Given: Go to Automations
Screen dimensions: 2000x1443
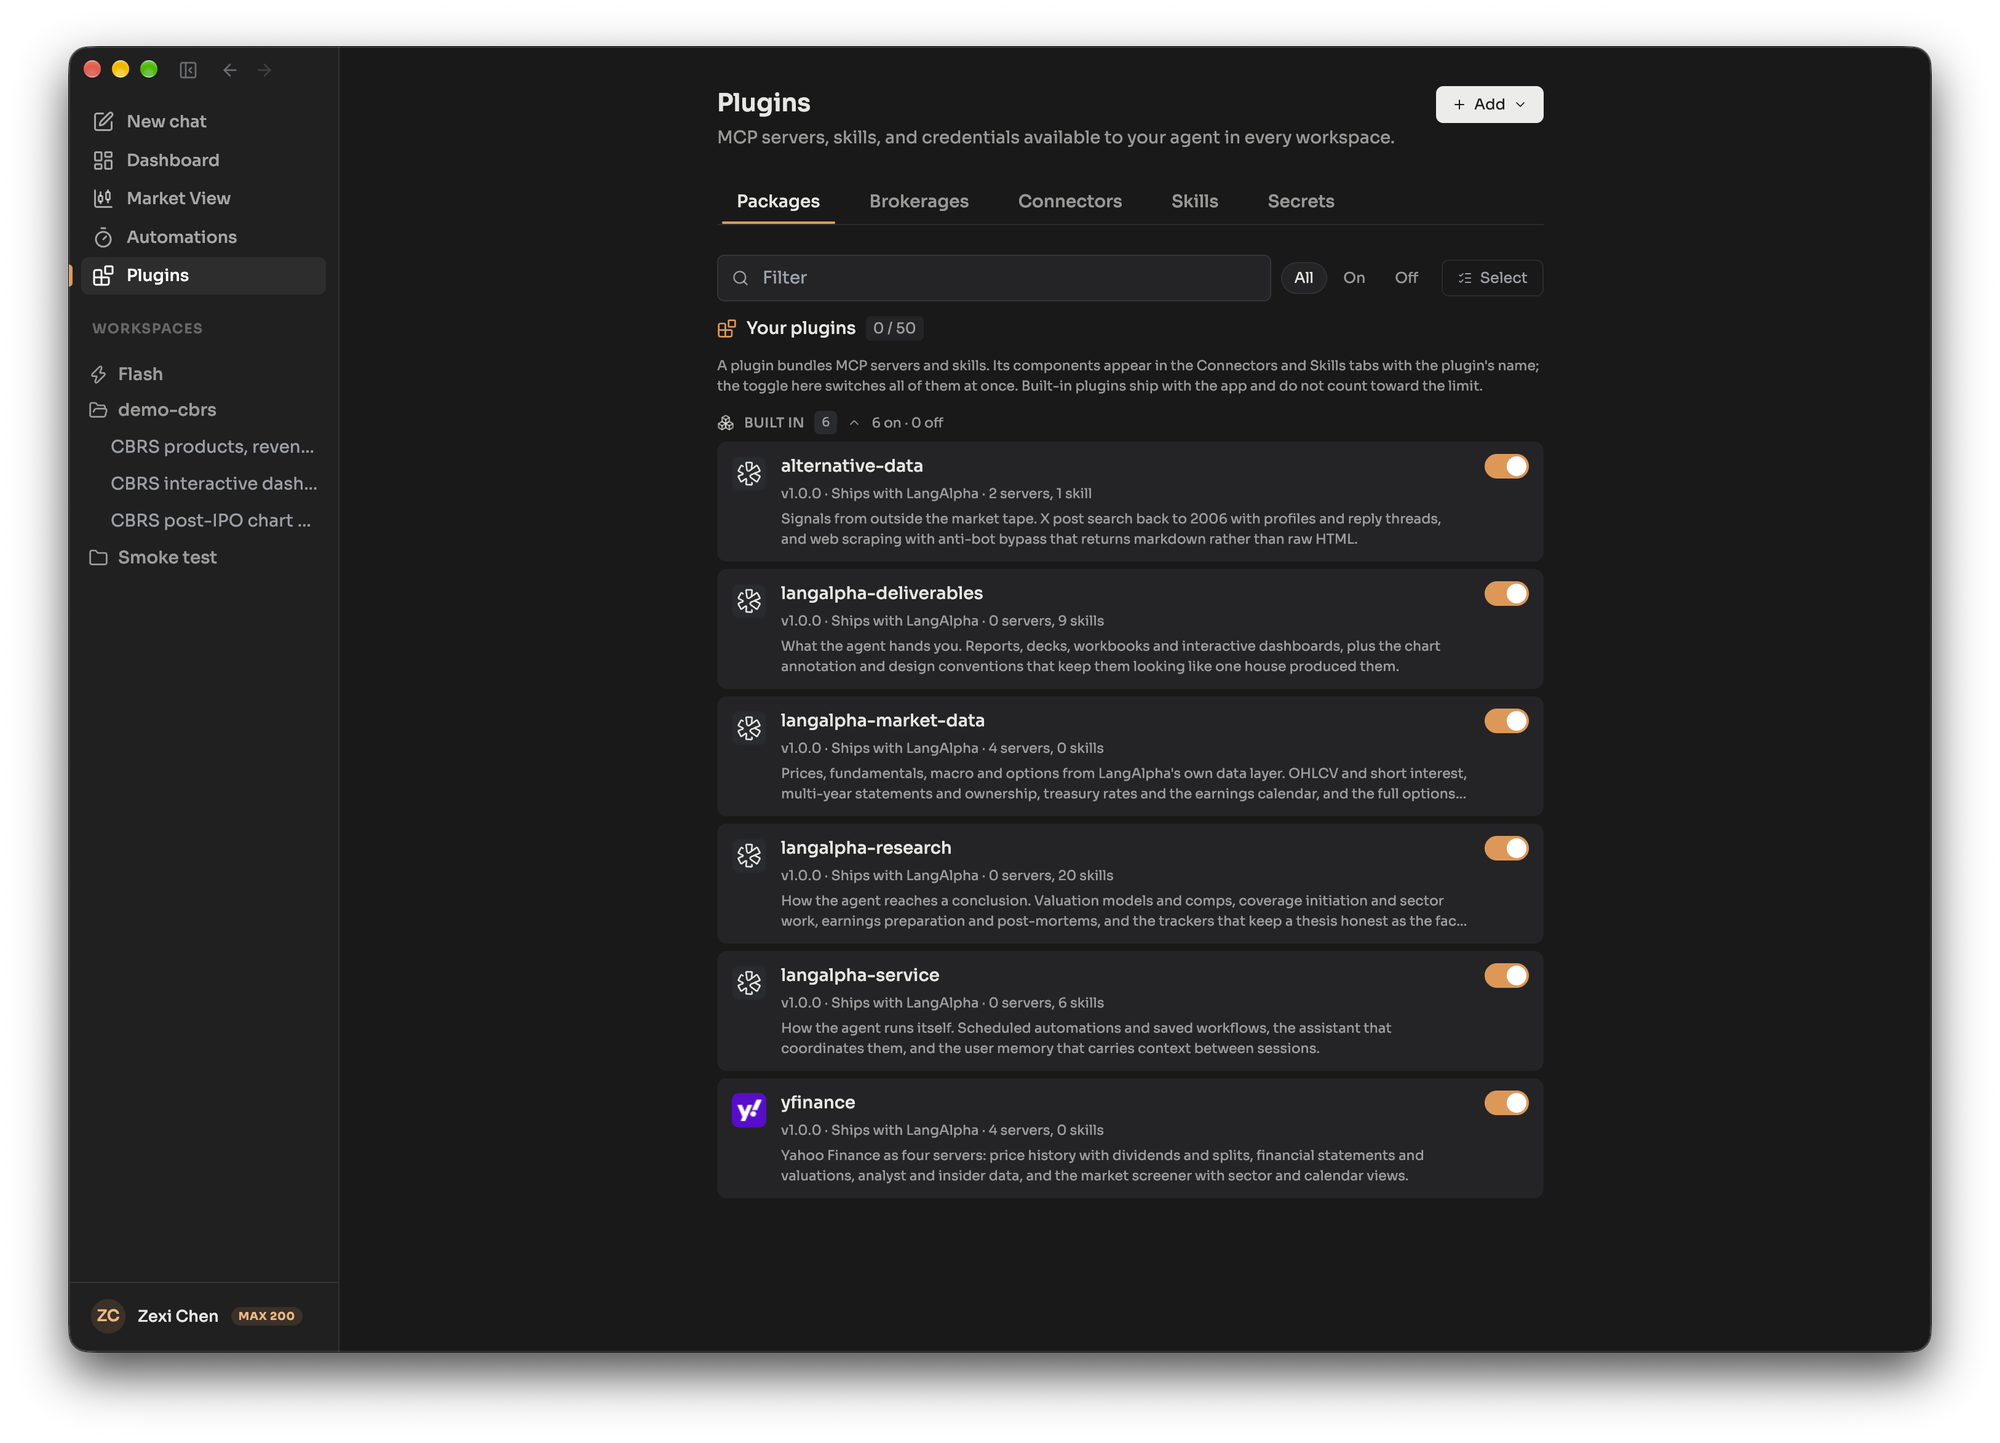Looking at the screenshot, I should pos(203,237).
